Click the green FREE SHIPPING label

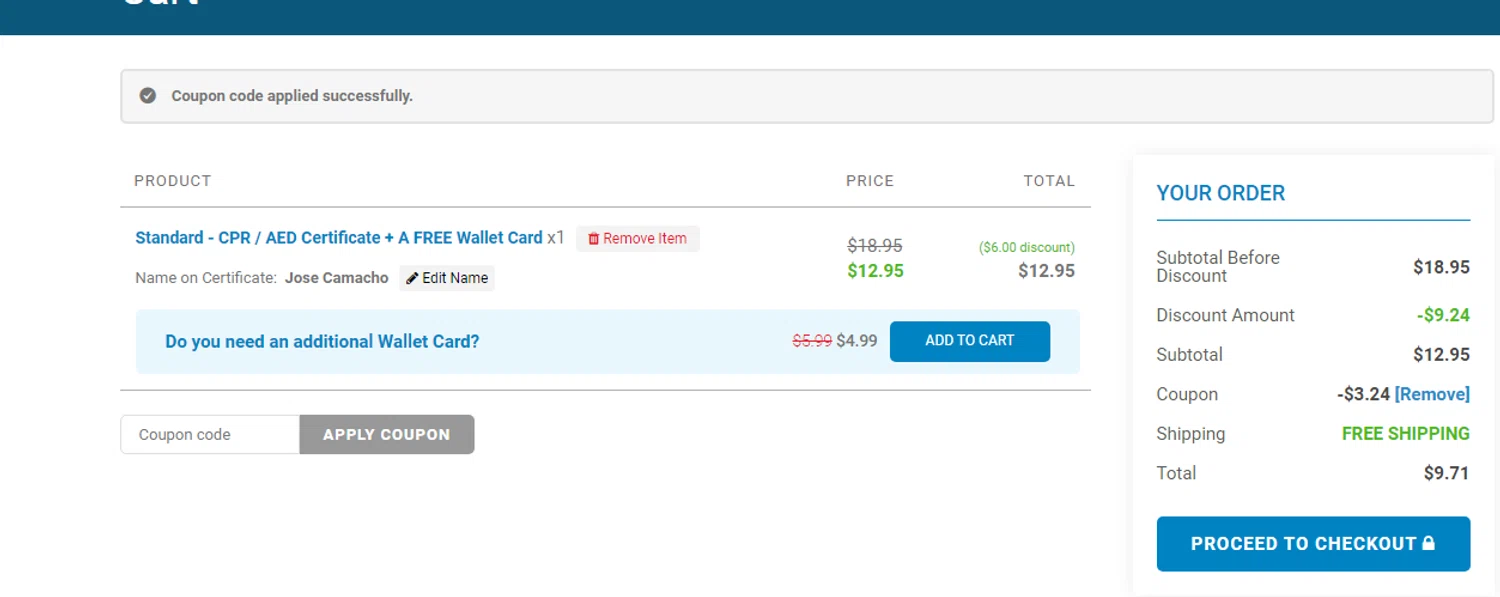pos(1405,434)
